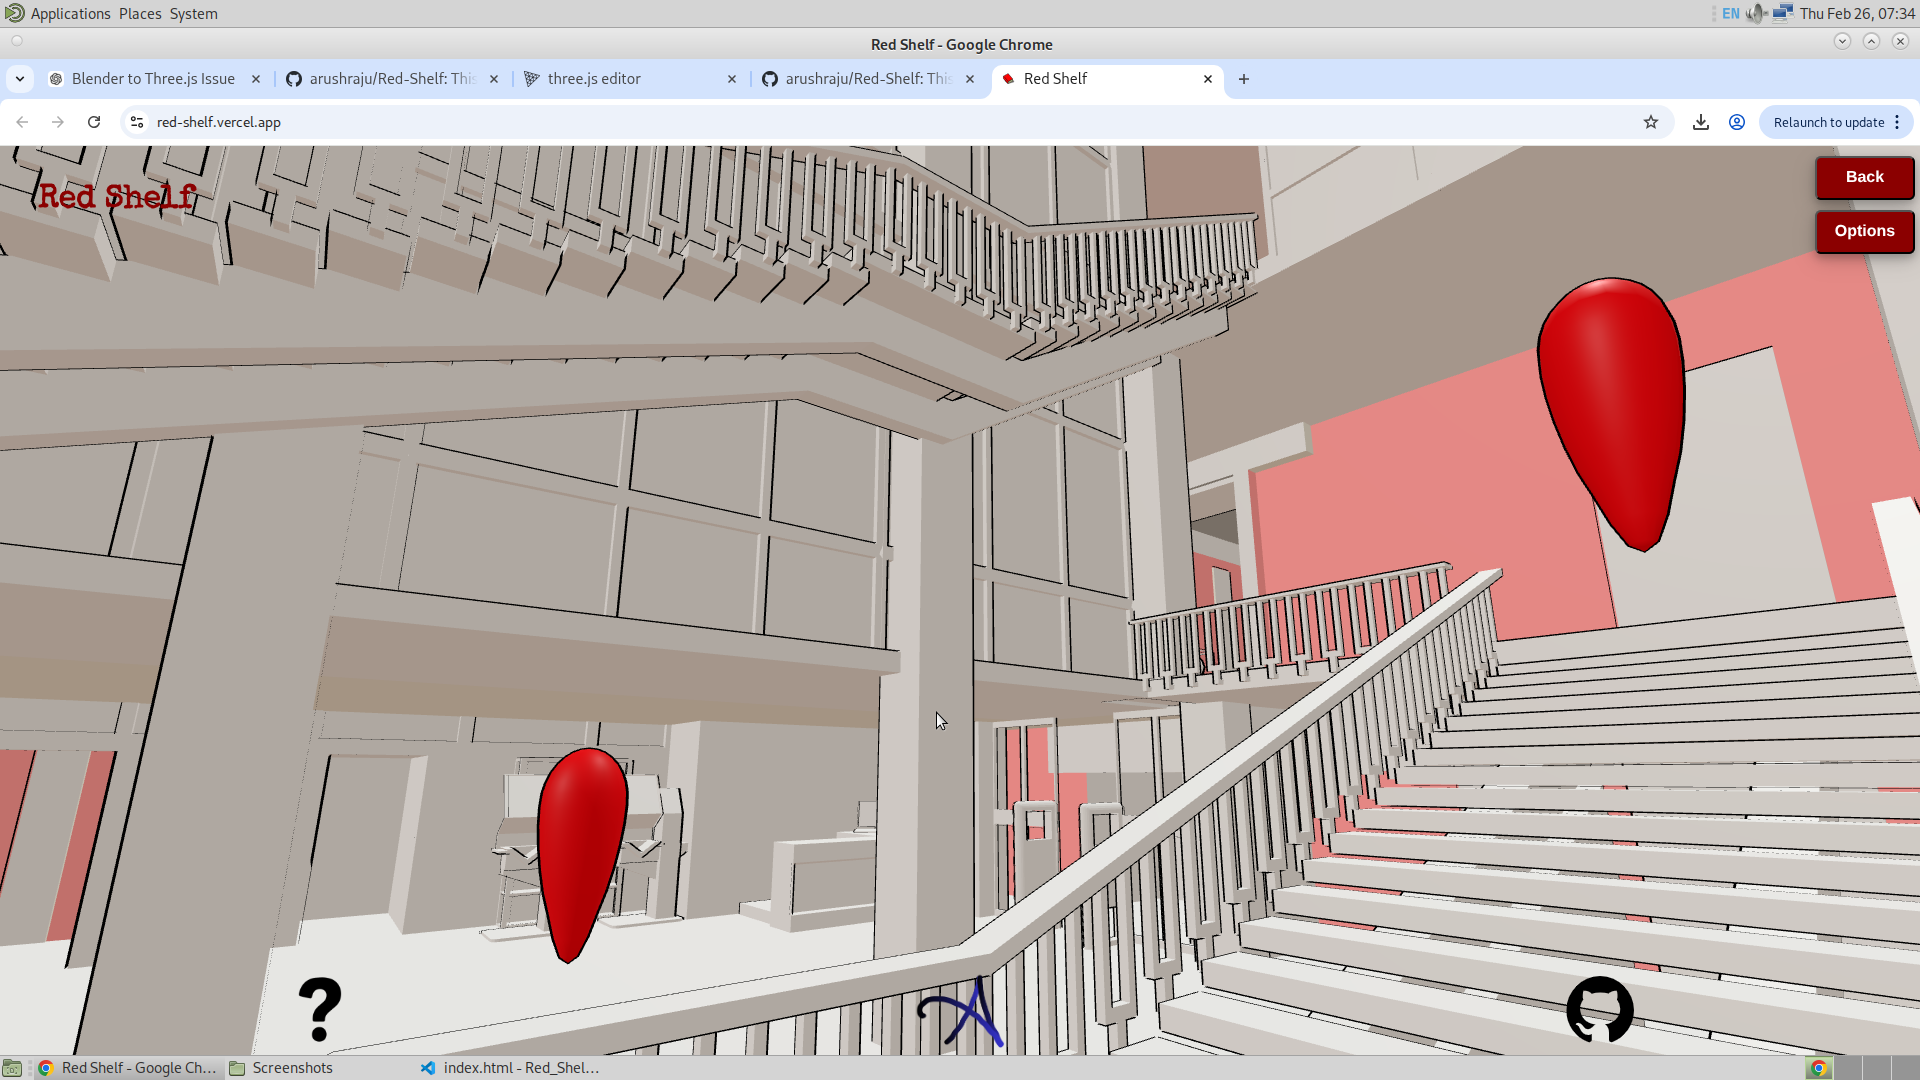The width and height of the screenshot is (1920, 1080).
Task: Switch to Blender to Three.js Issue tab
Action: pyautogui.click(x=153, y=79)
